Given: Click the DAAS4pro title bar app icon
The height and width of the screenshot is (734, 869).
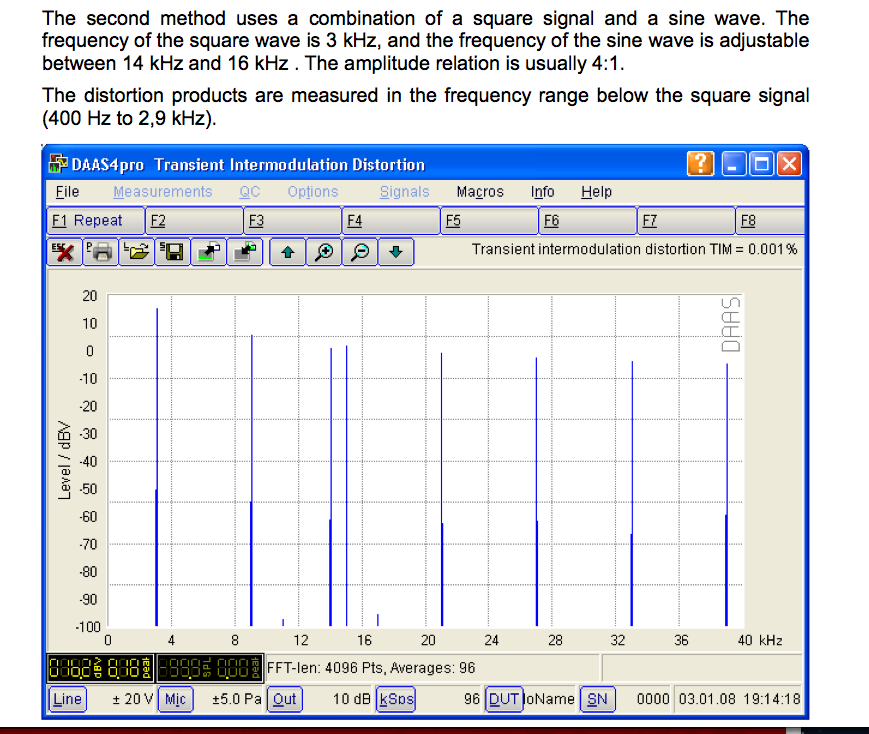Looking at the screenshot, I should pos(58,164).
